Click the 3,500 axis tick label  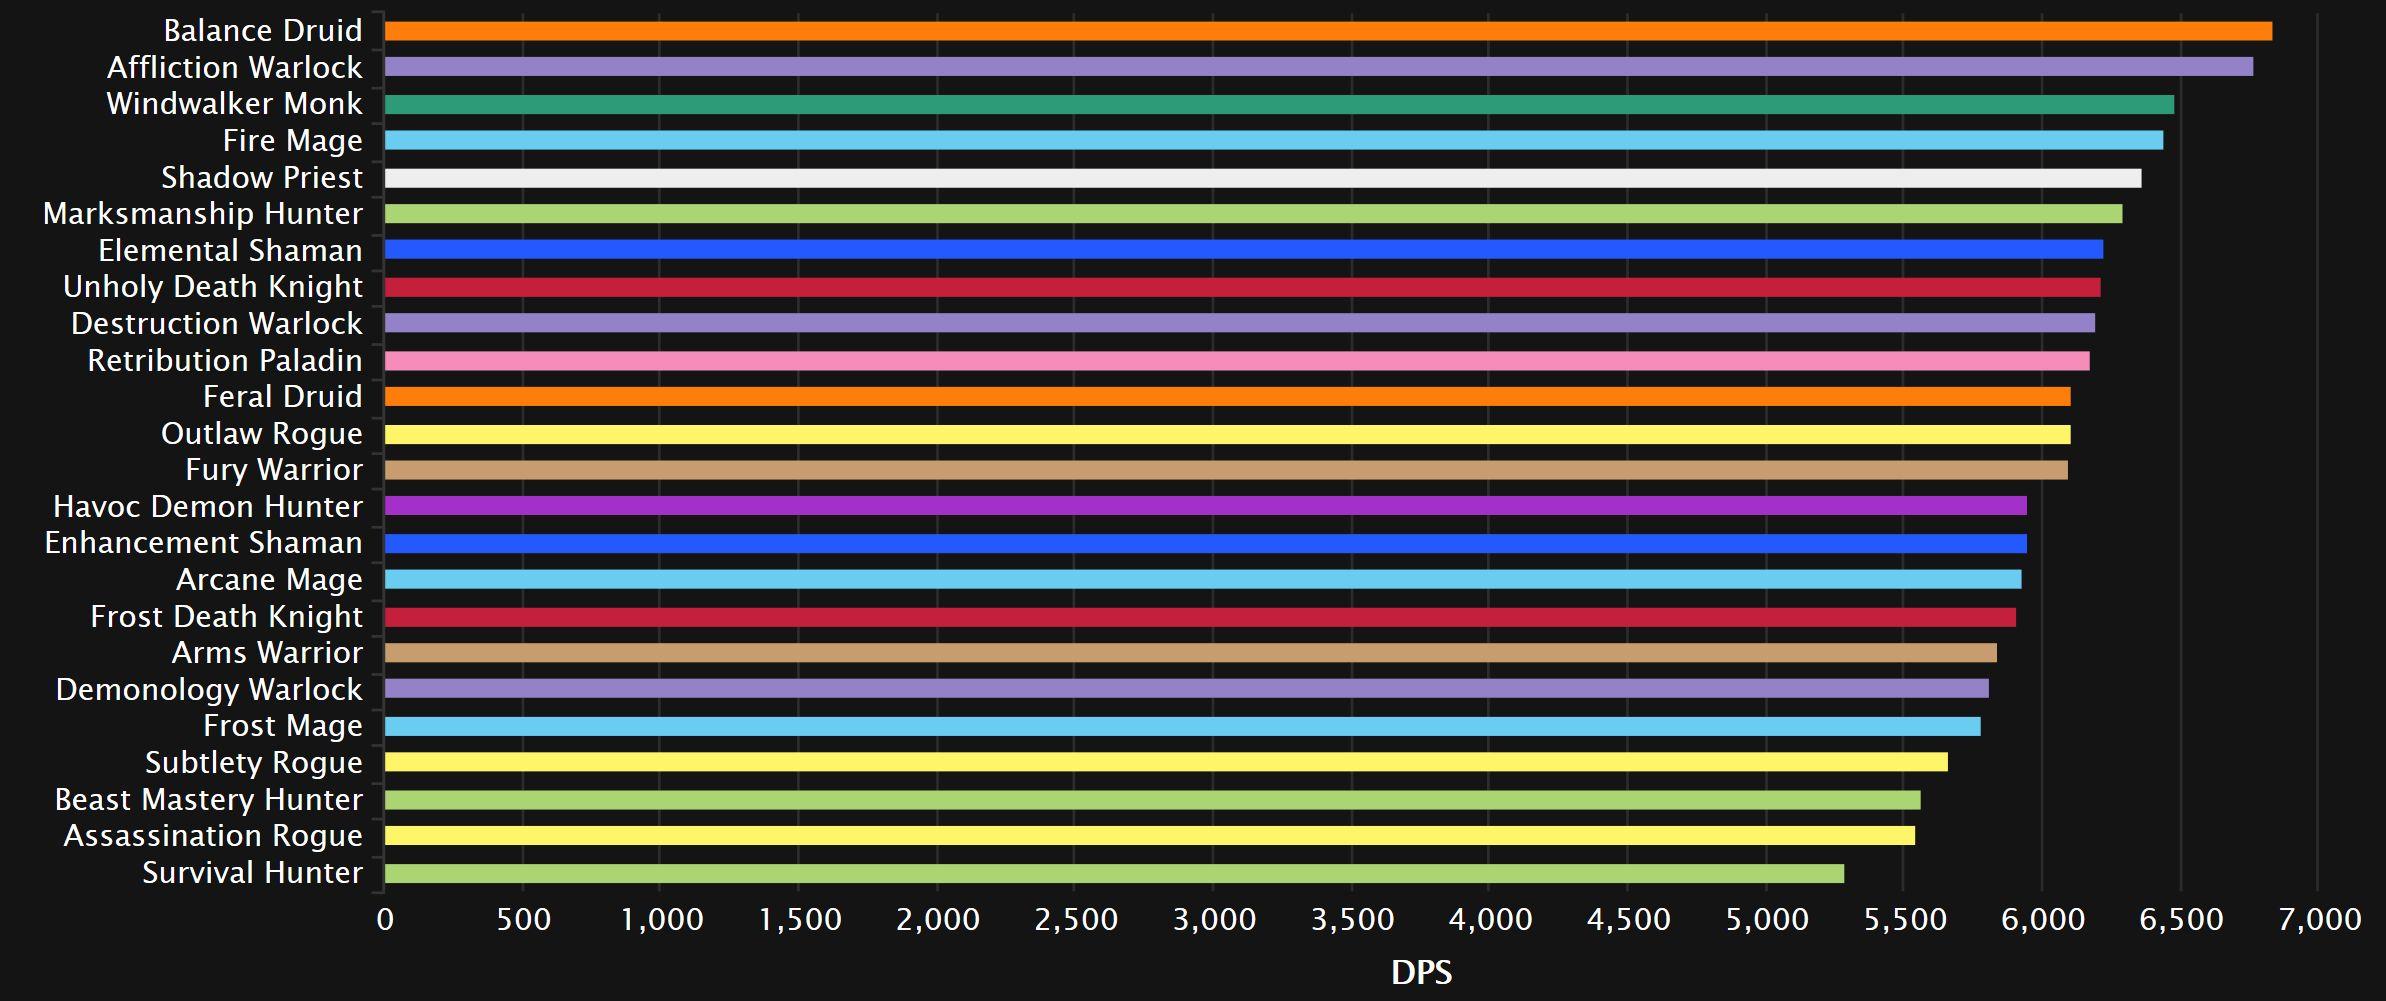1352,920
